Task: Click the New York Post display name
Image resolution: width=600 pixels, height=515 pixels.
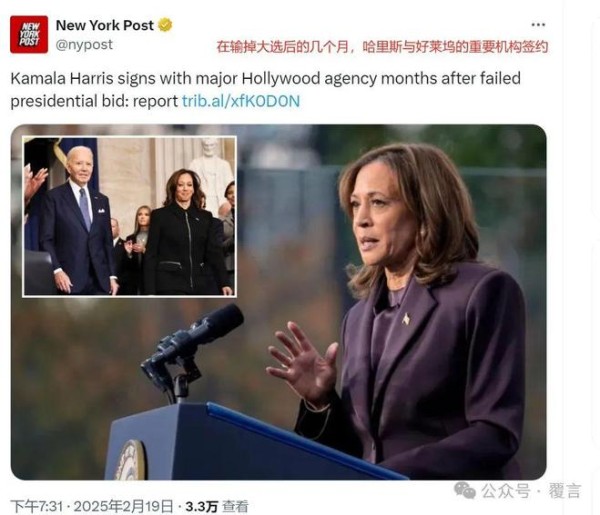Action: coord(105,25)
